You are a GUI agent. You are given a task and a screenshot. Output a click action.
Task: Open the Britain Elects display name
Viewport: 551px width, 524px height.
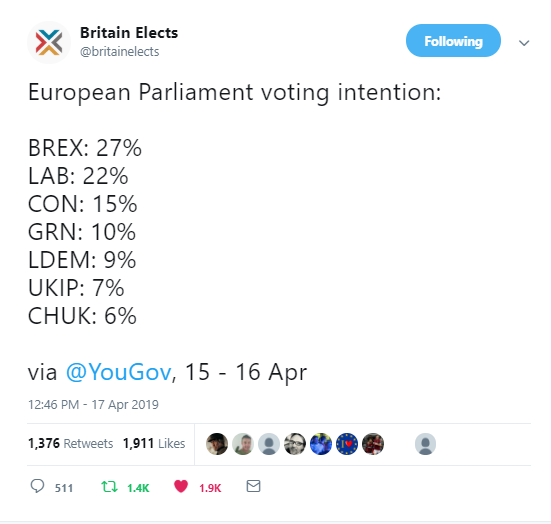click(129, 33)
